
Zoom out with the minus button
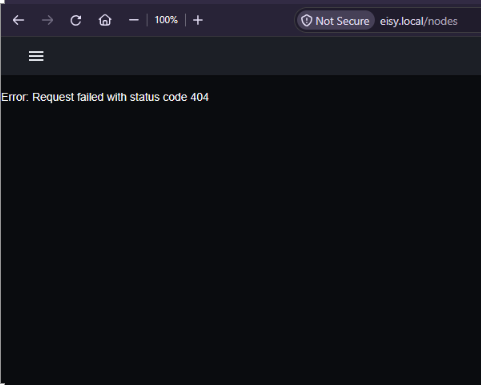134,20
